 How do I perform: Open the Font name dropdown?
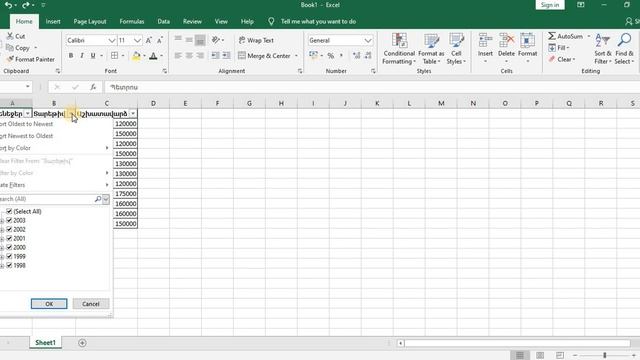pyautogui.click(x=112, y=40)
